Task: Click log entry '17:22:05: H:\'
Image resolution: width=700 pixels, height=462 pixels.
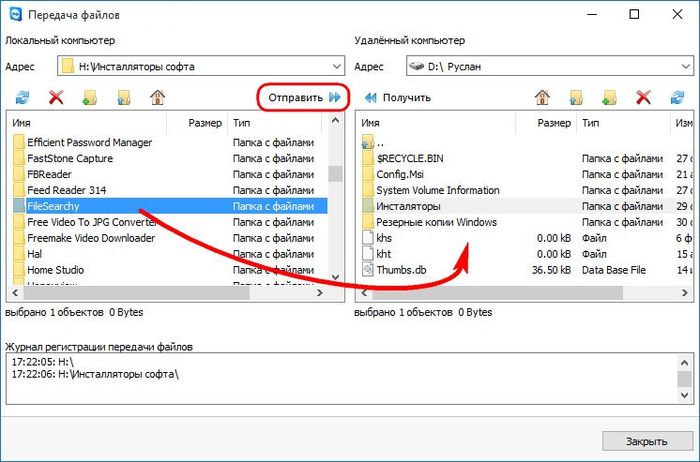Action: pyautogui.click(x=42, y=362)
